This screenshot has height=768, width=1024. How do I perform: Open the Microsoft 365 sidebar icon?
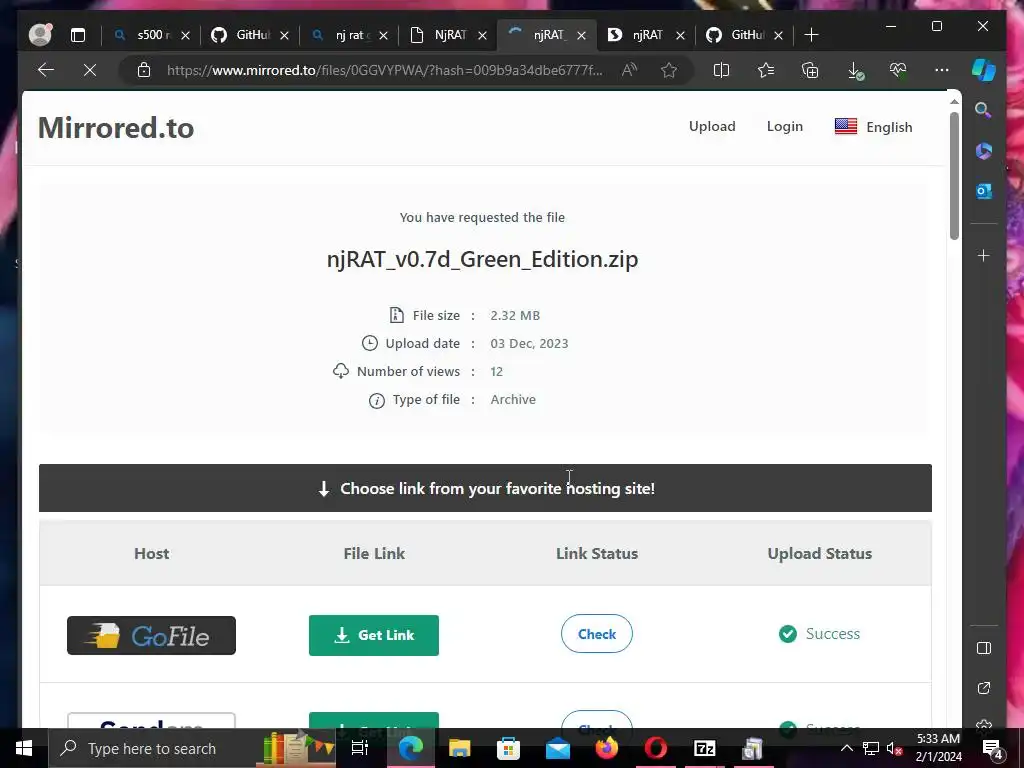pos(984,151)
